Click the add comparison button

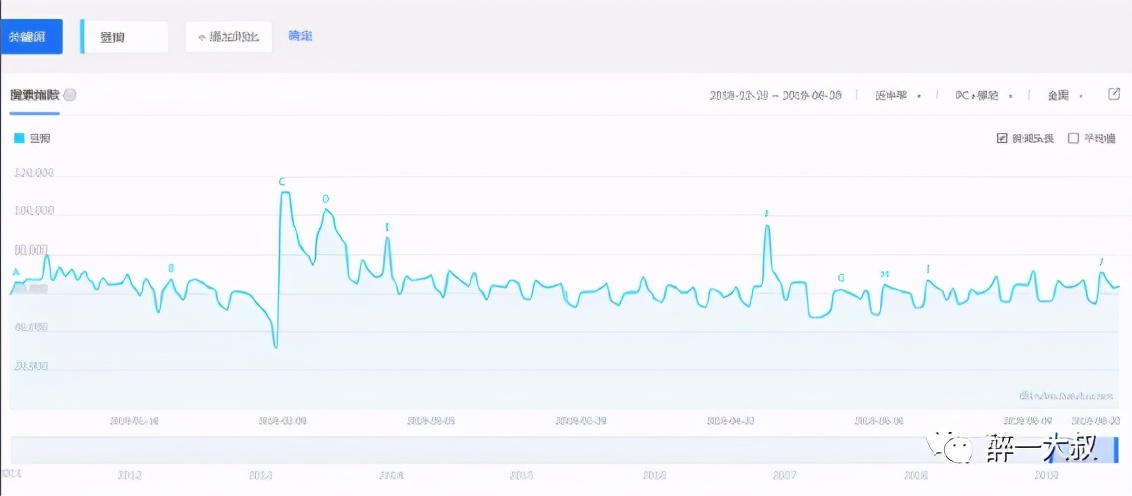pyautogui.click(x=228, y=37)
